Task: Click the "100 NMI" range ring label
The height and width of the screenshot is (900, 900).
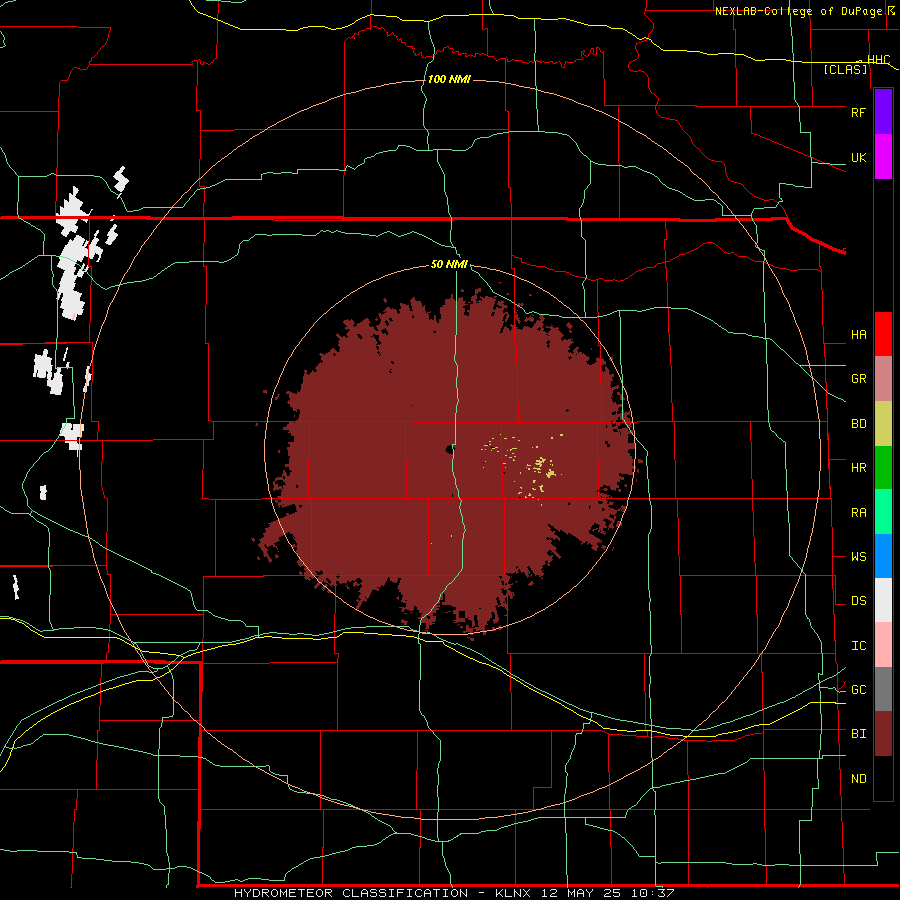Action: point(449,79)
